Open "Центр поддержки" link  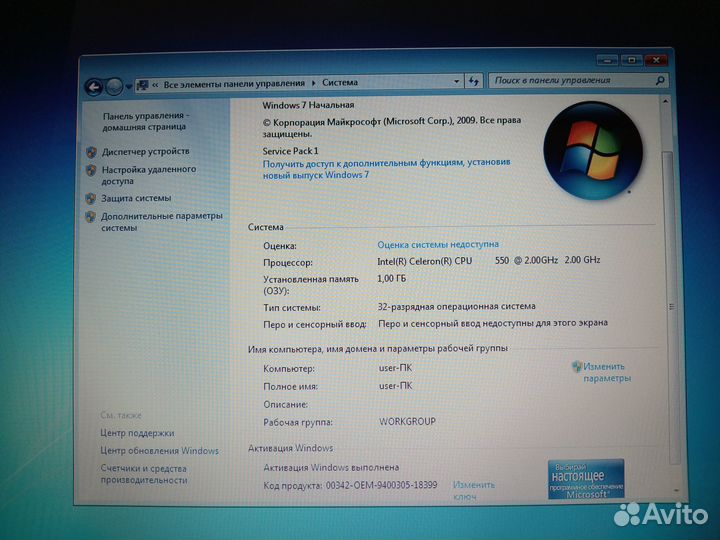[x=137, y=433]
